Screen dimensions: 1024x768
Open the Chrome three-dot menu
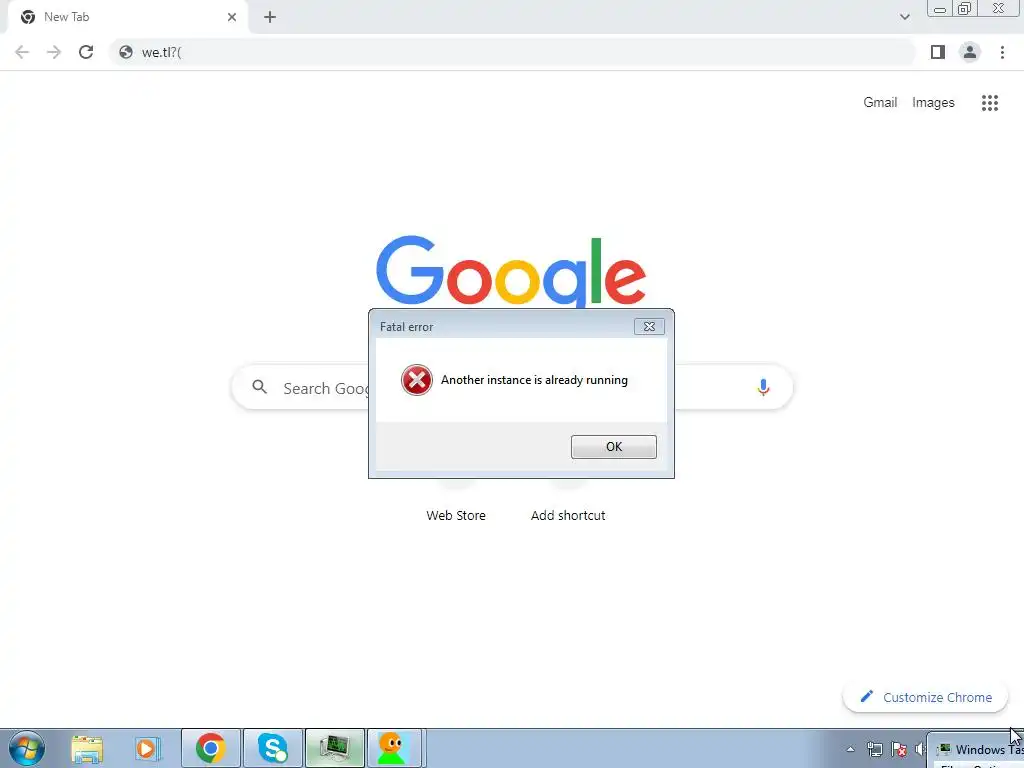point(1002,52)
